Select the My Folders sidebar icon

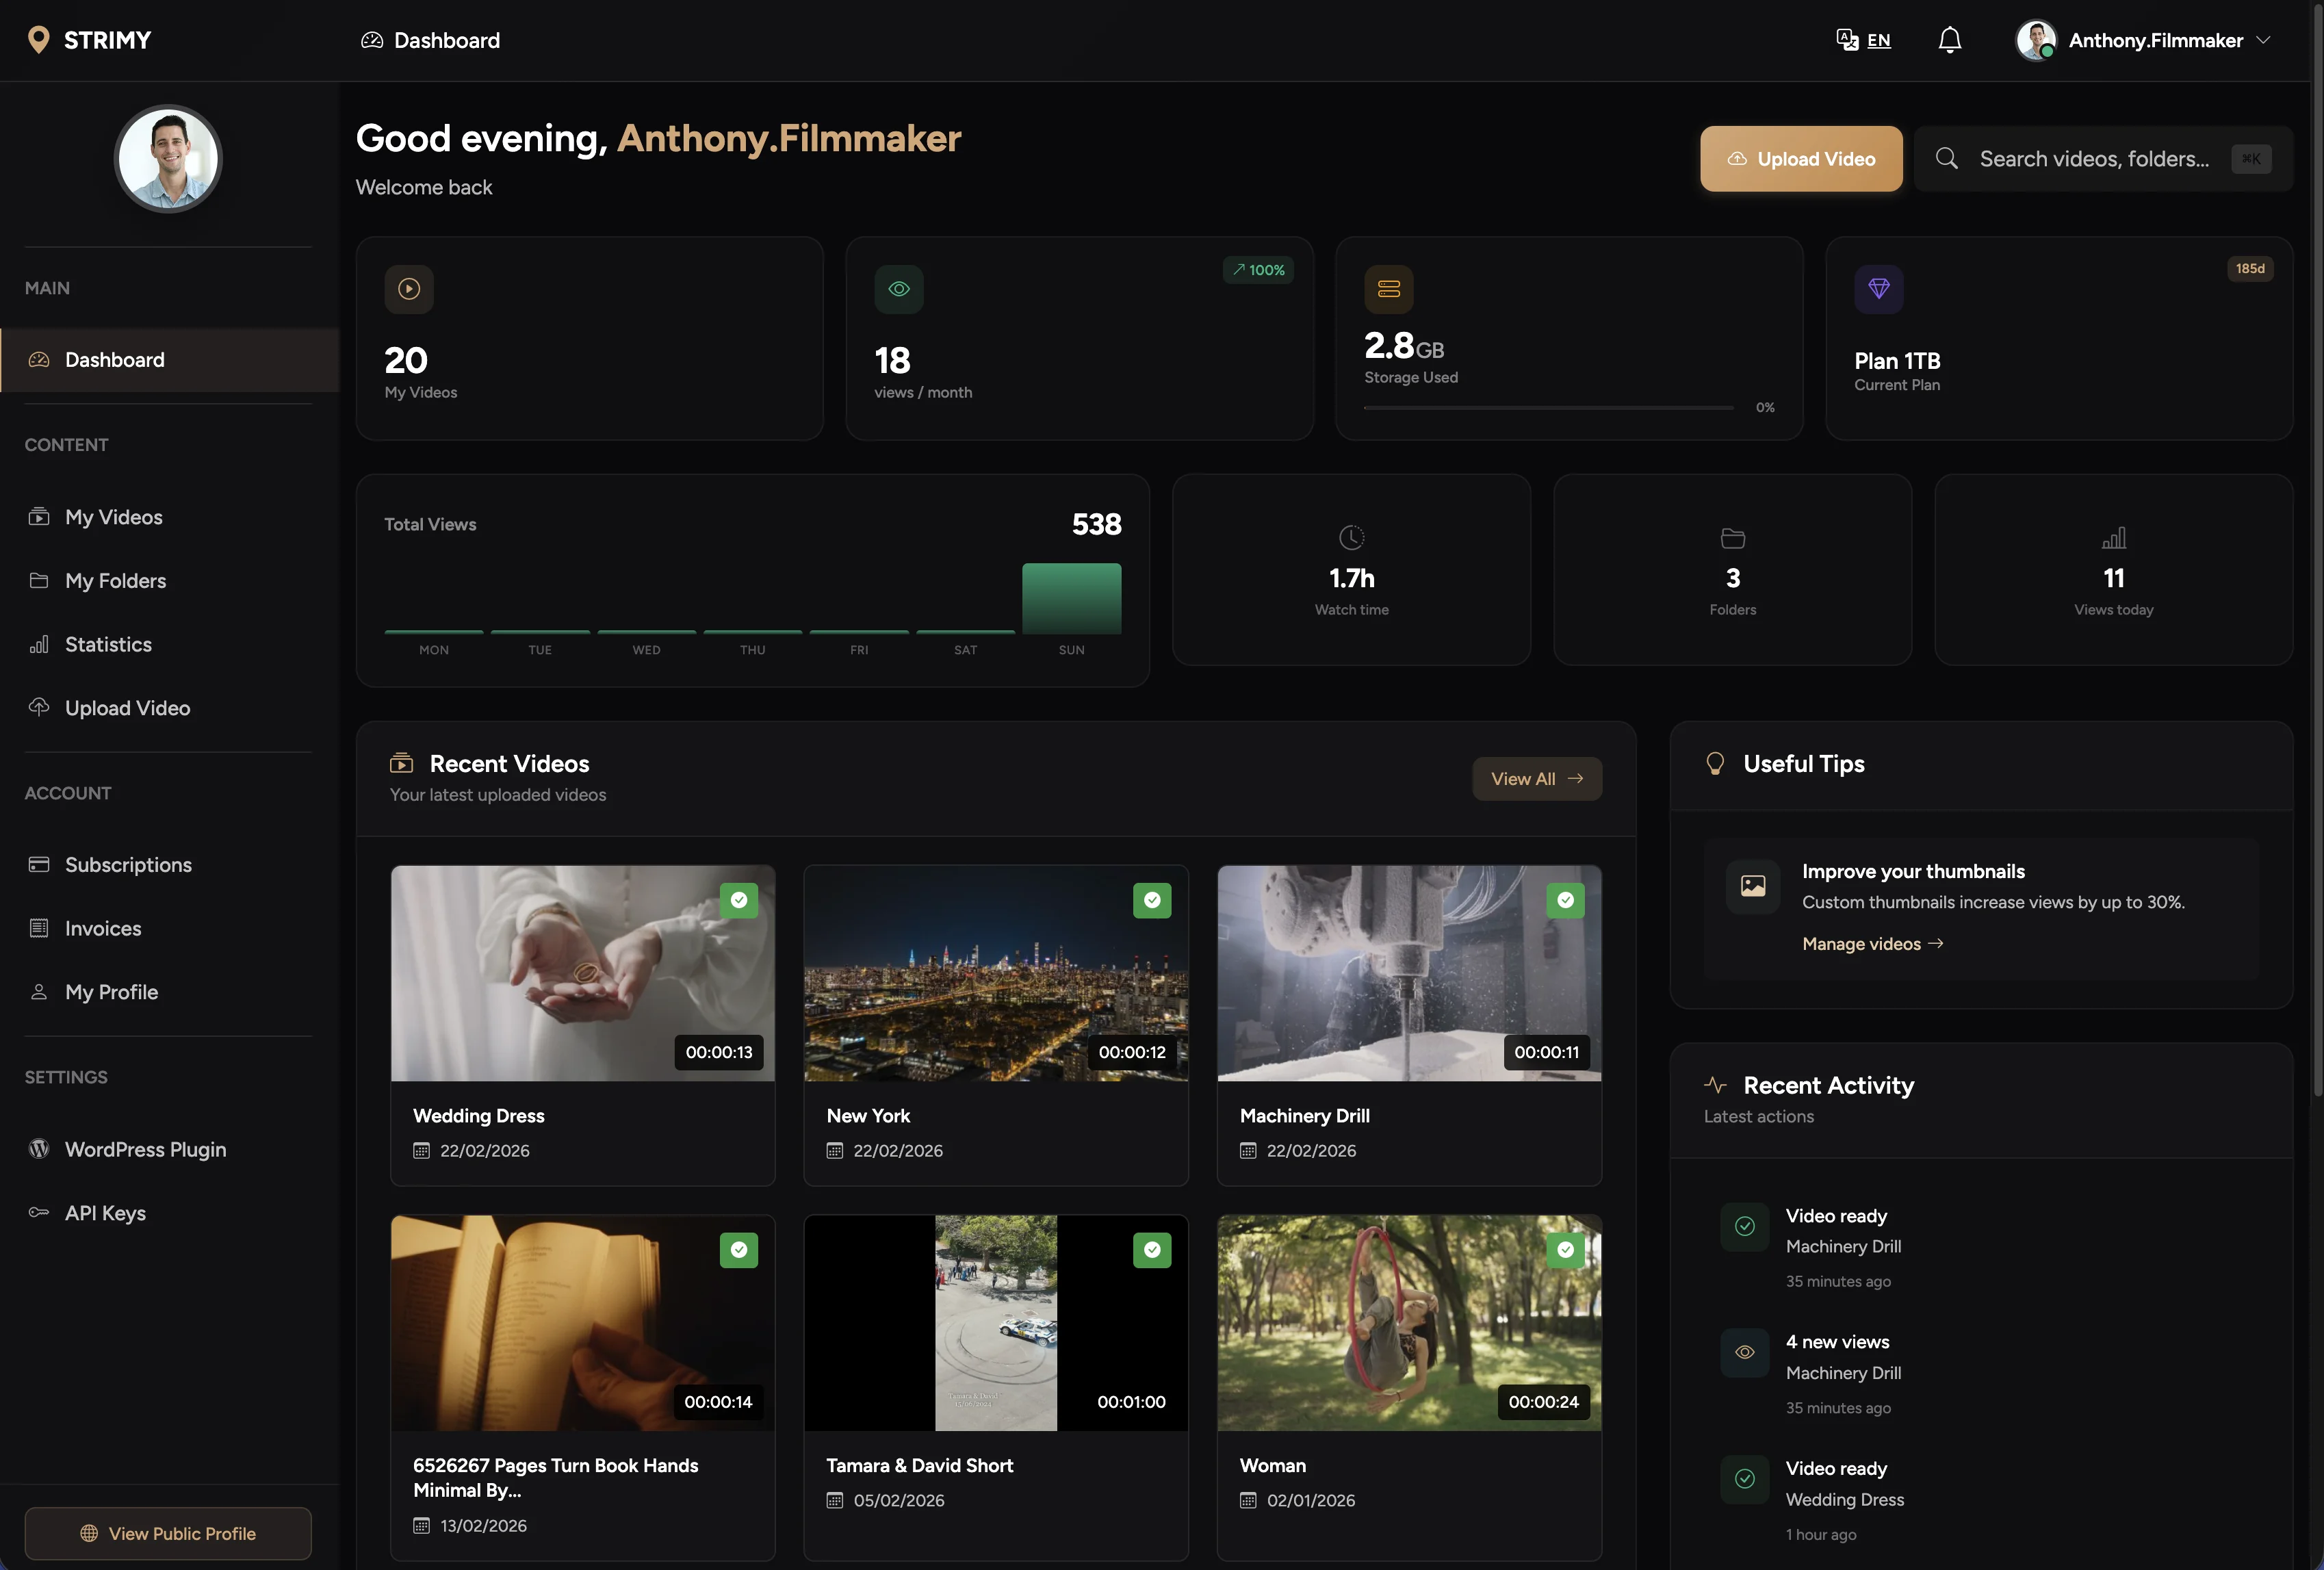39,580
